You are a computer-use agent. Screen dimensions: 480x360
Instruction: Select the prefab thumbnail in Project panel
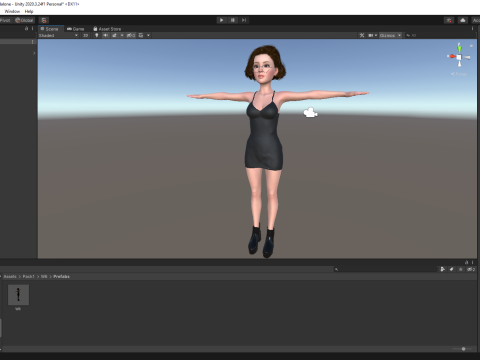point(18,295)
